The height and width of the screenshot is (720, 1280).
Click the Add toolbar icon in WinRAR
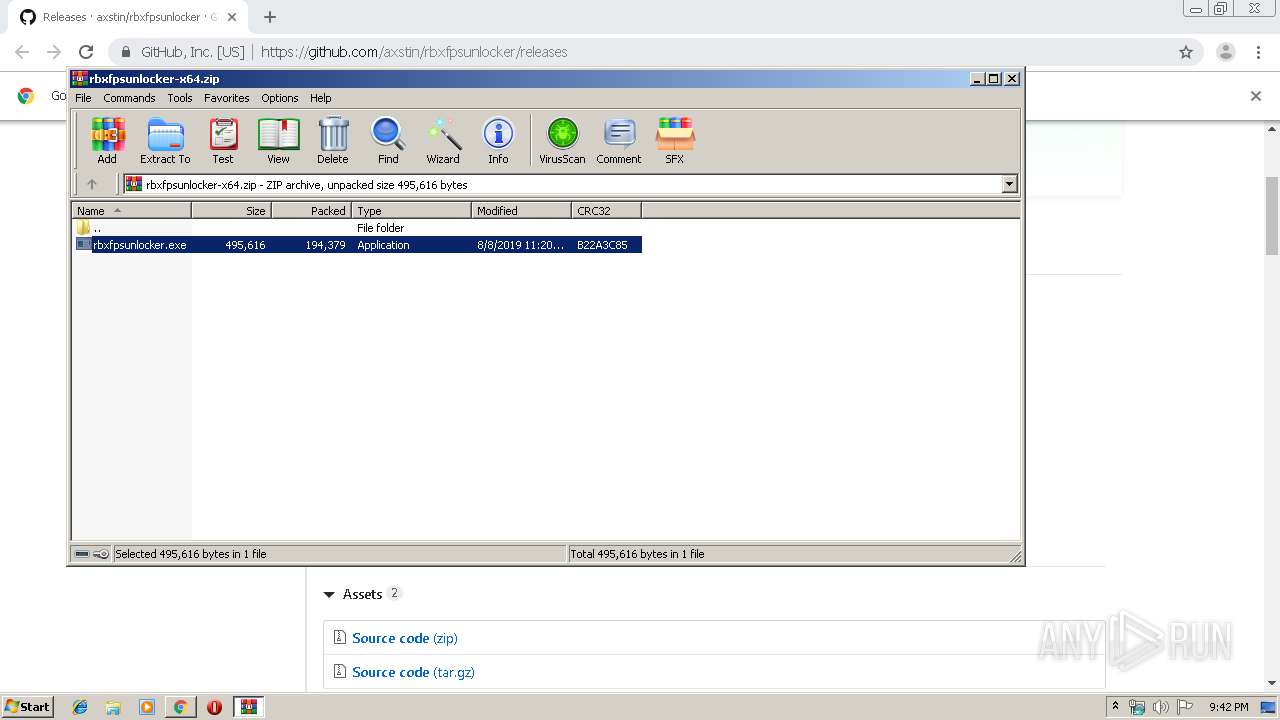[107, 140]
